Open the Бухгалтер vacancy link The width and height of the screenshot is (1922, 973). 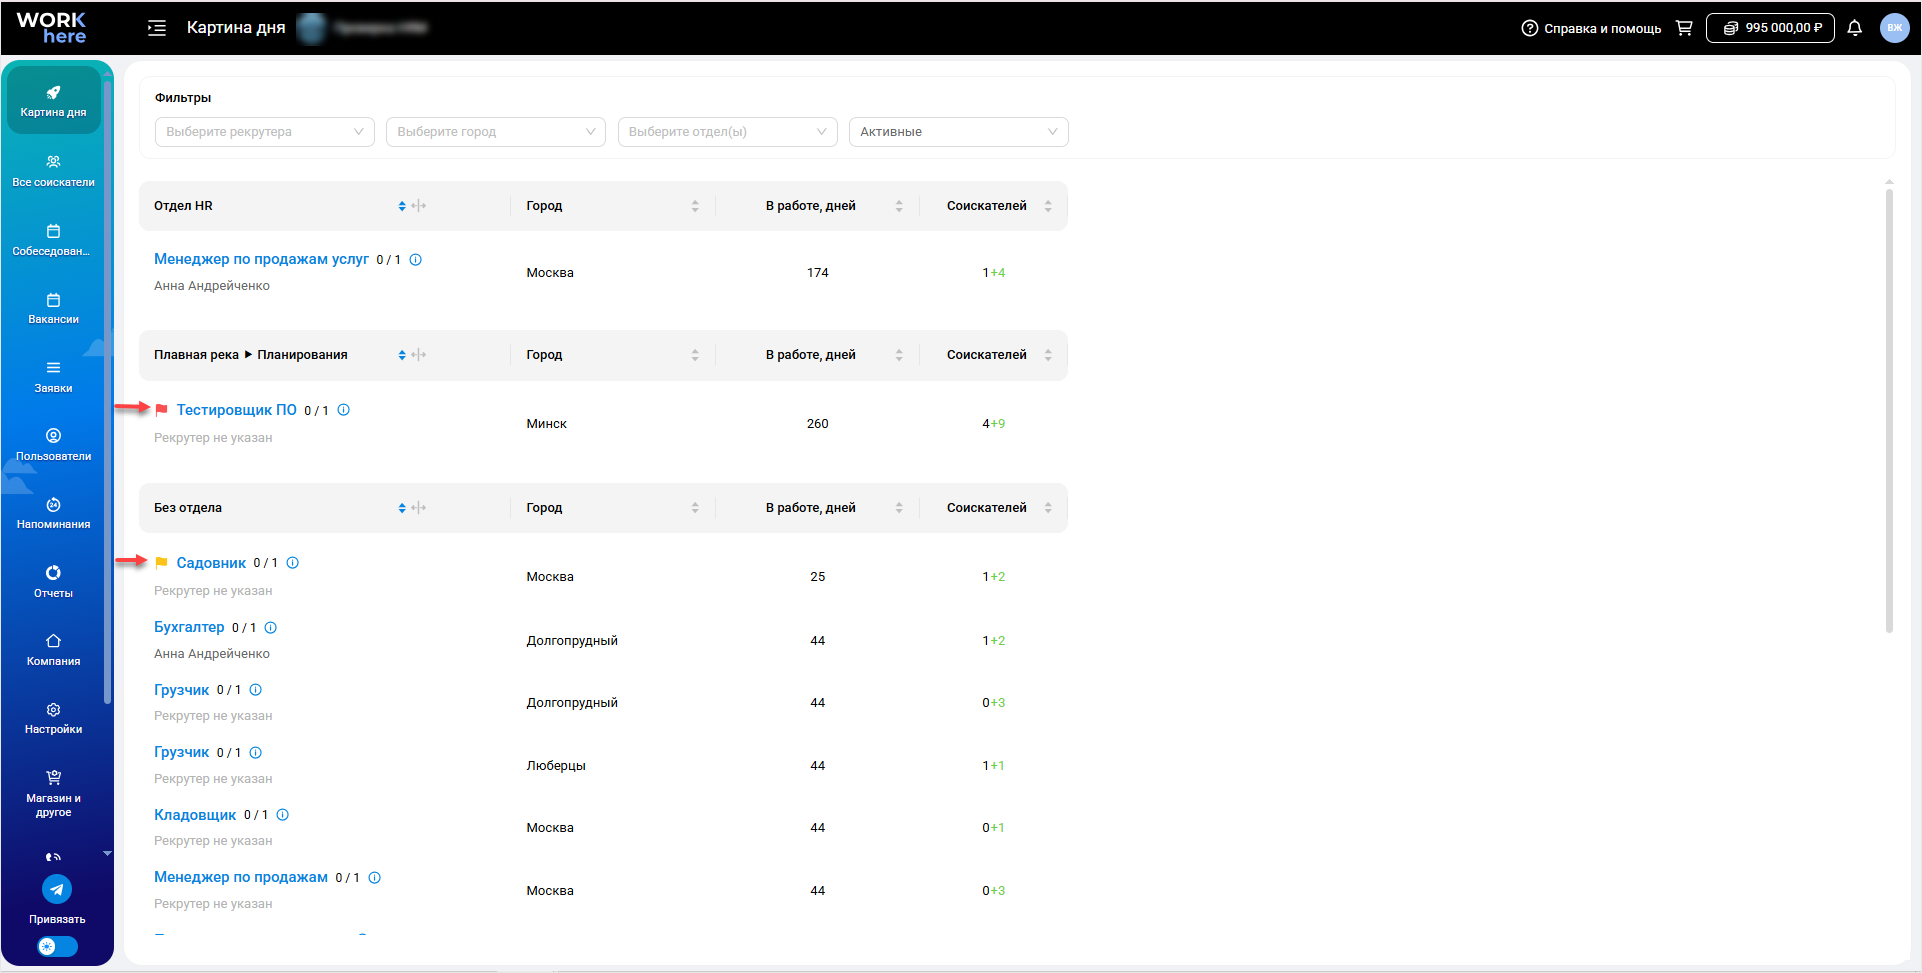point(189,627)
